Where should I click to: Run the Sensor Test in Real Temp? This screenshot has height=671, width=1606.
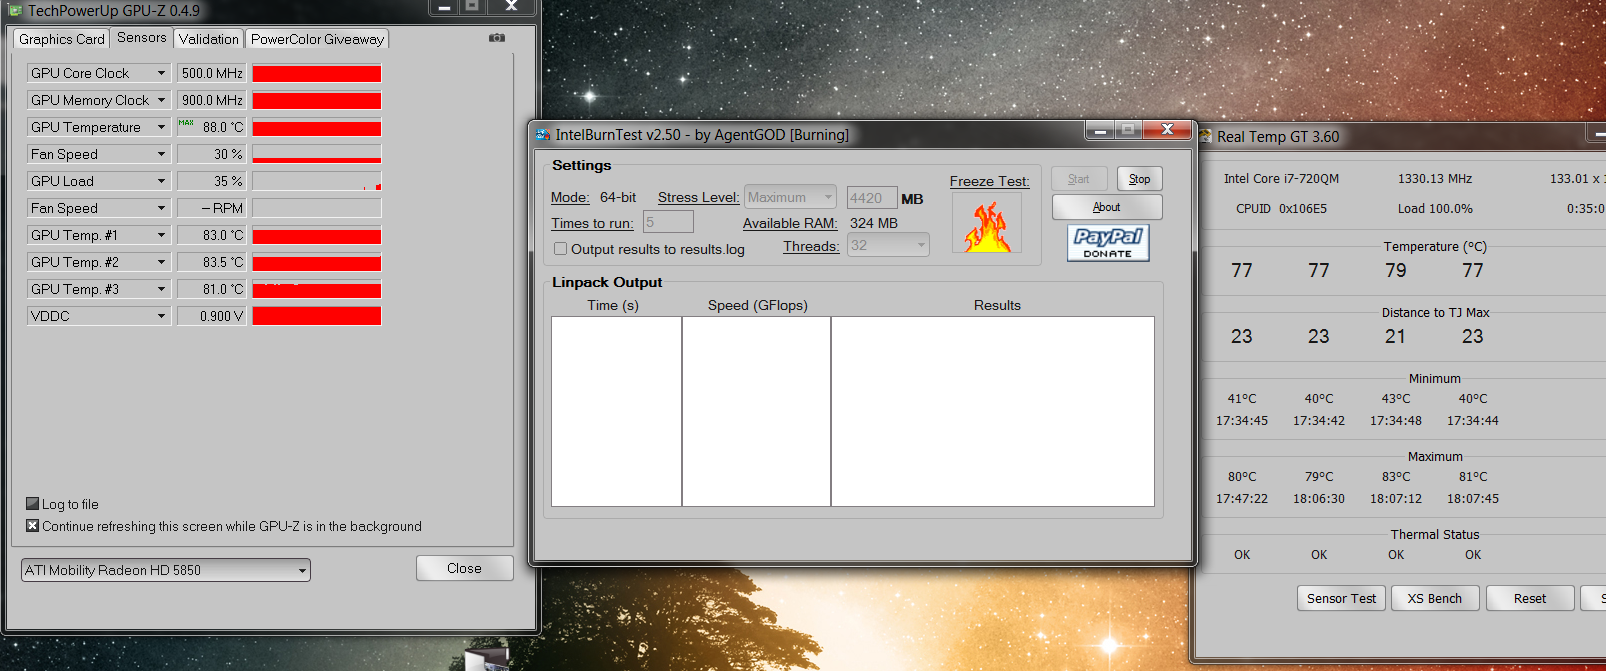point(1341,598)
